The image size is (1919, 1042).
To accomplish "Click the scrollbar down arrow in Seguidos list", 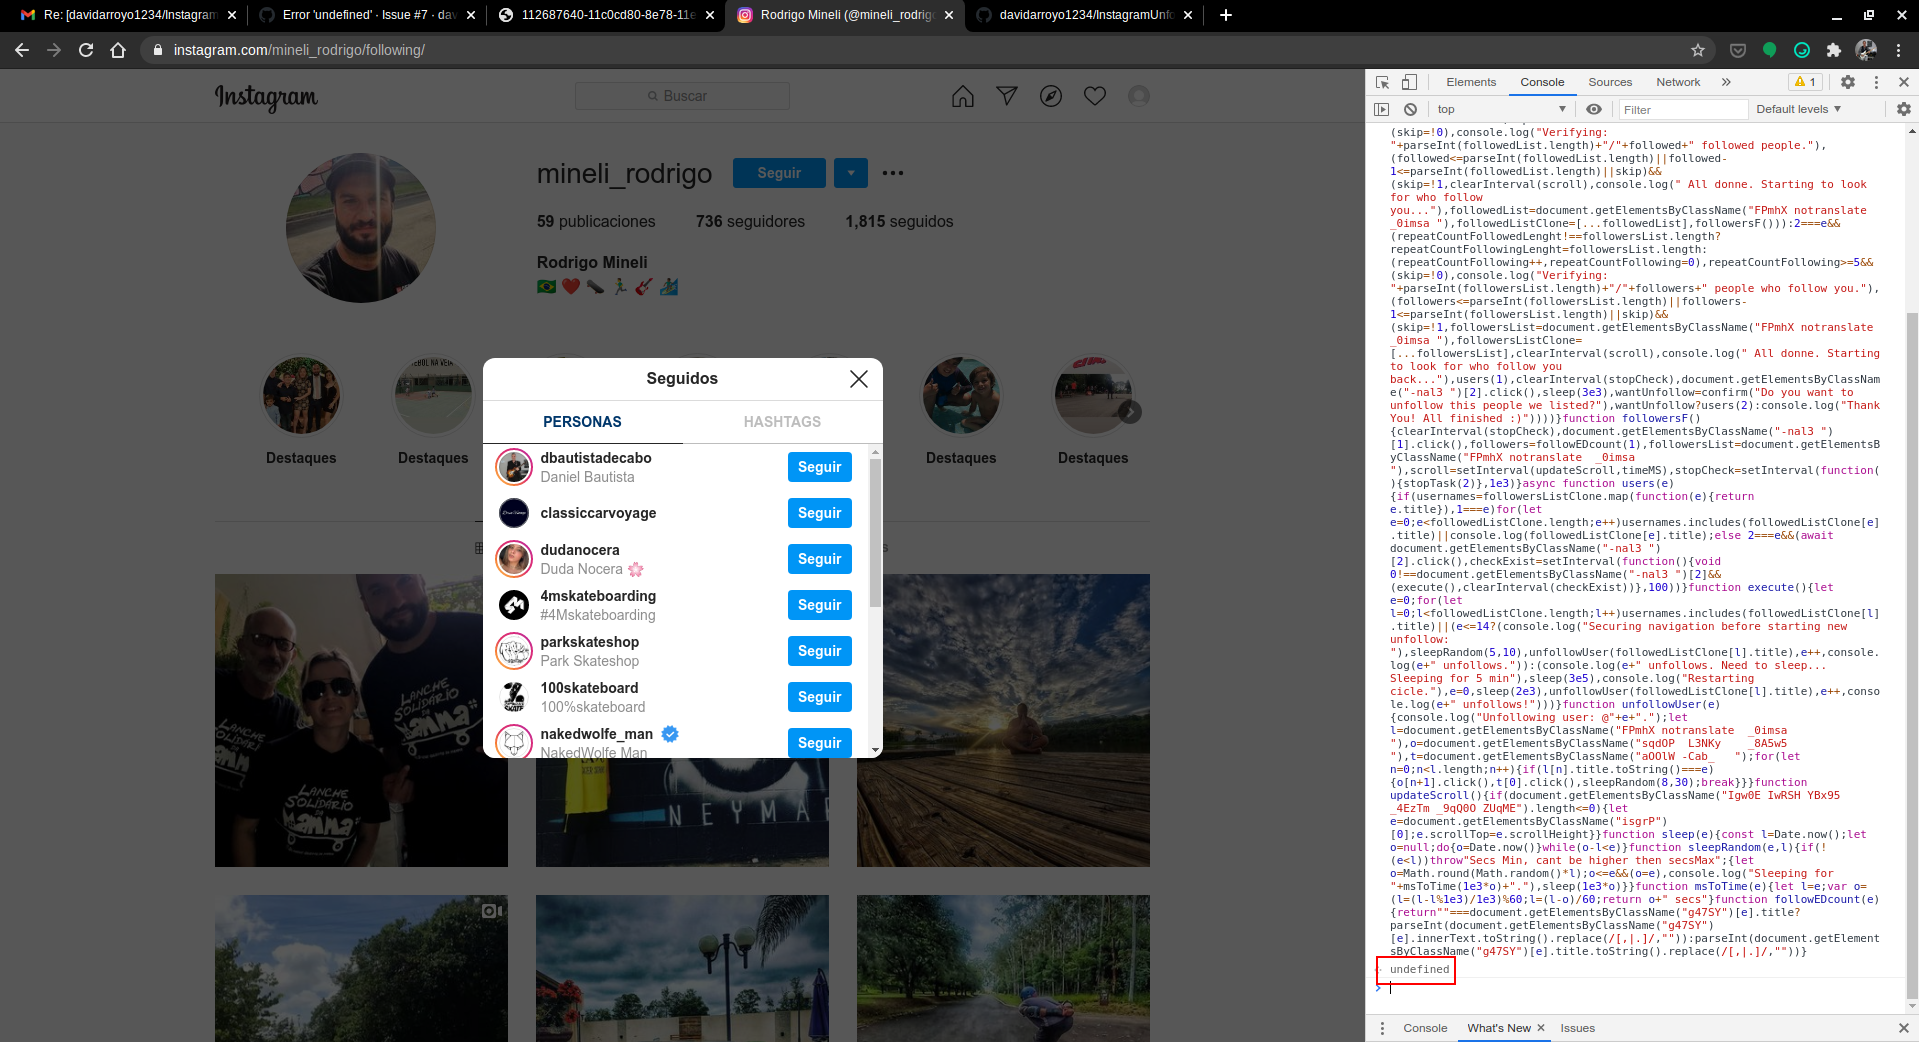I will 876,750.
